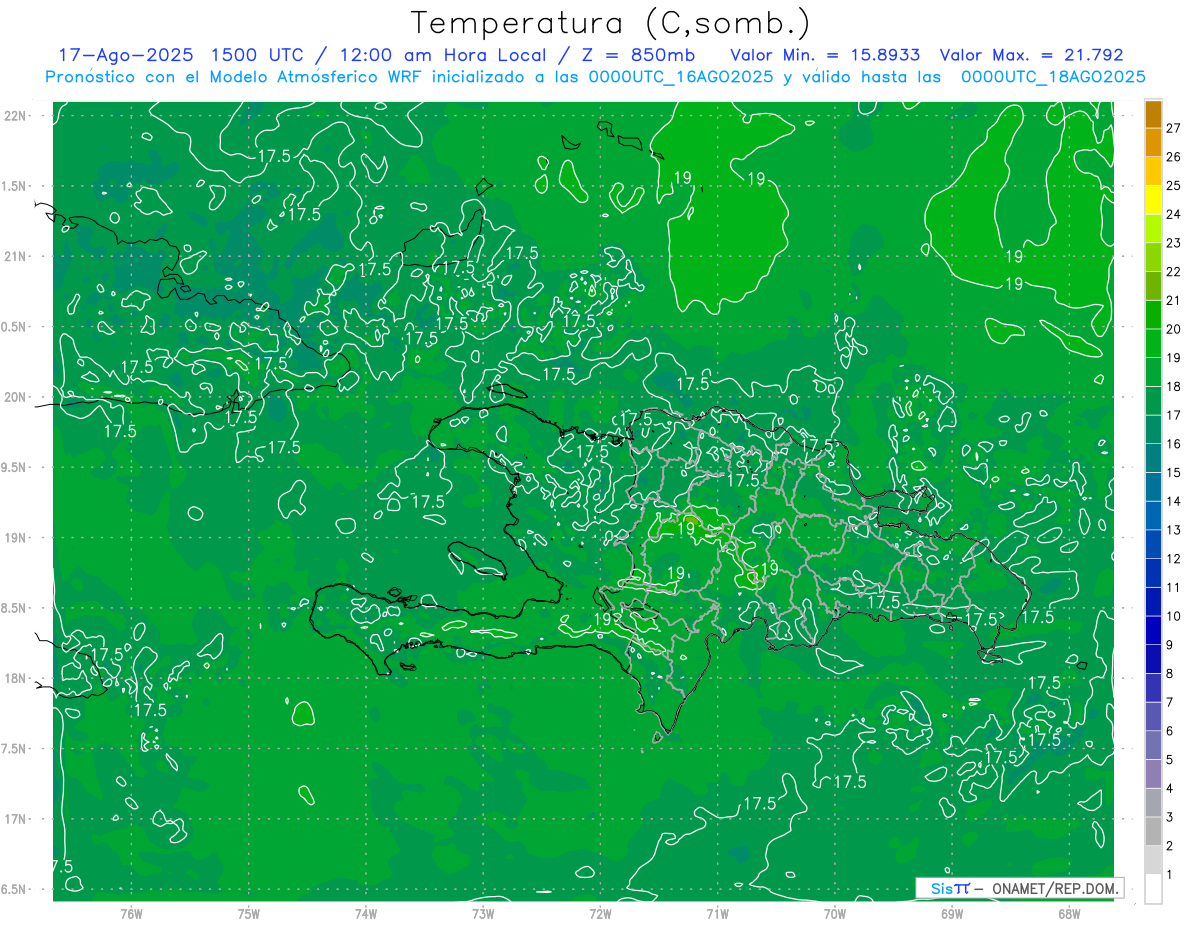Click the "20N" latitude axis label
Screen dimensions: 1200x927
[x=15, y=397]
